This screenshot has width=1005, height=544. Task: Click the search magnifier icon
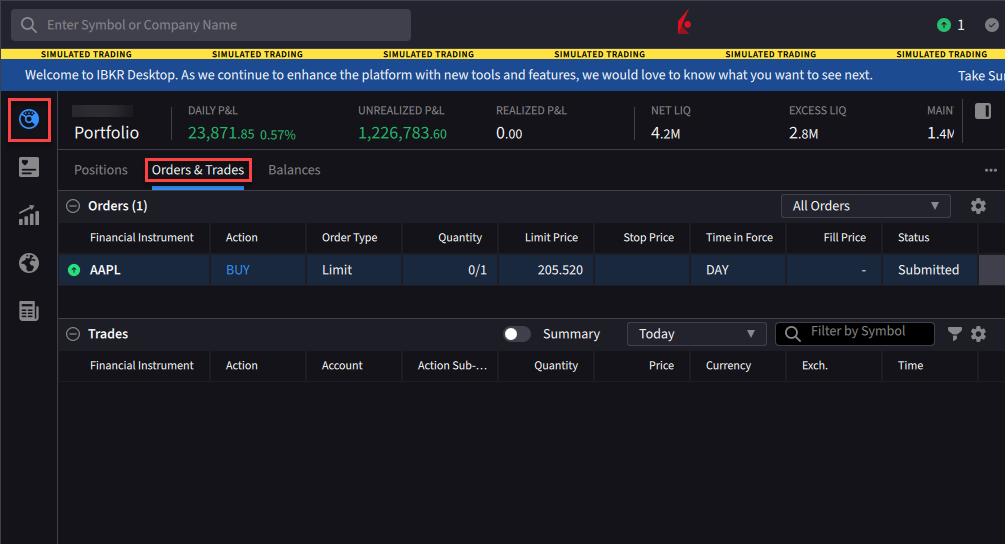29,25
